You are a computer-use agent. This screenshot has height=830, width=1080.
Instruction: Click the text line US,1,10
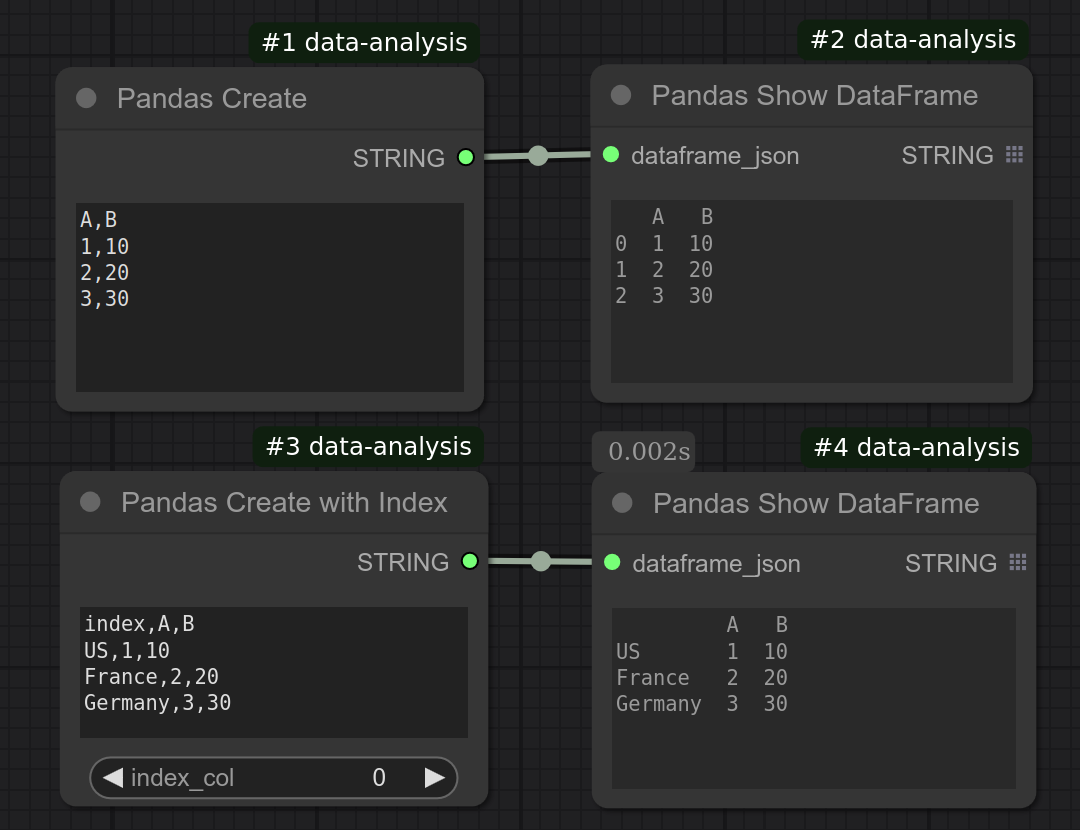[x=127, y=650]
